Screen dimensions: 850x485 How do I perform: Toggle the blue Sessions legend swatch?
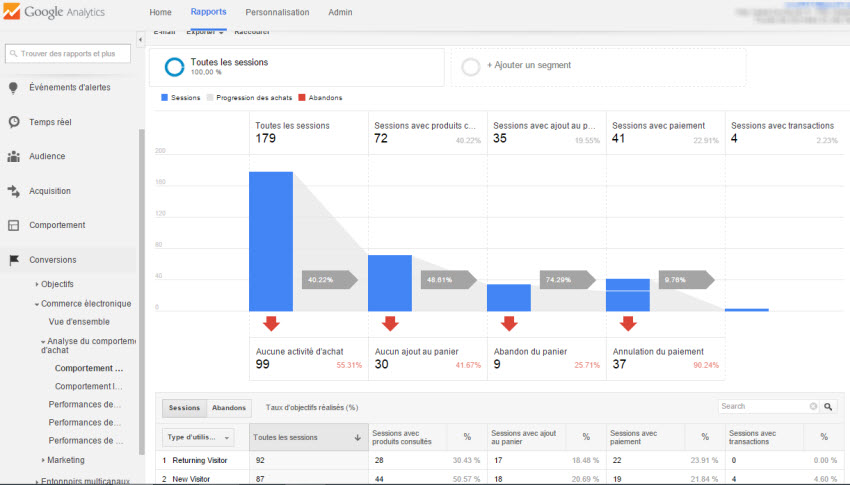click(164, 98)
